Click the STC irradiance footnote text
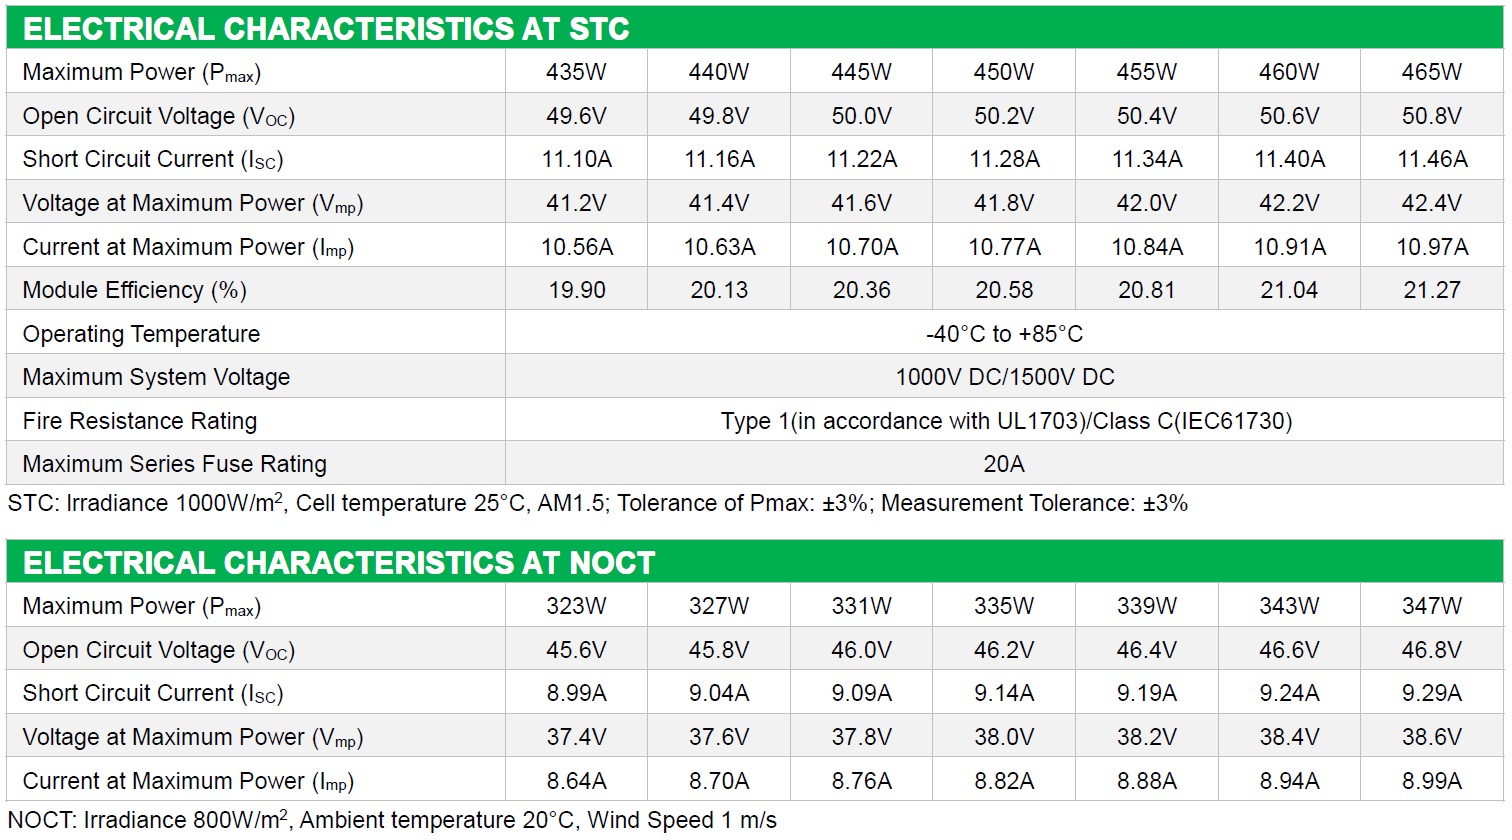 [x=598, y=503]
